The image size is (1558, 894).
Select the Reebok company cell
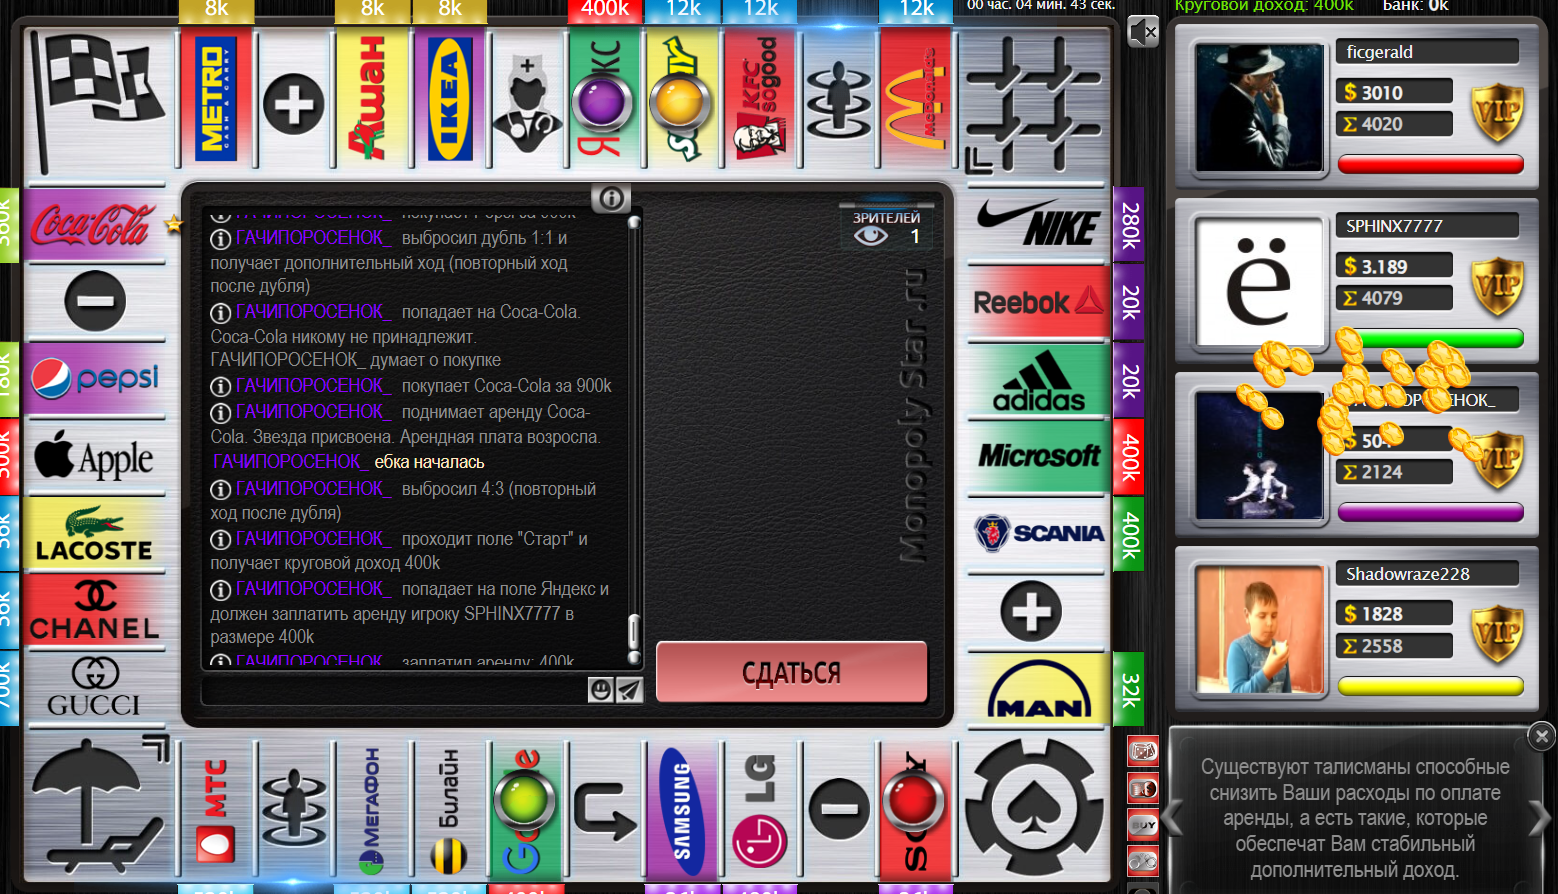(1038, 302)
